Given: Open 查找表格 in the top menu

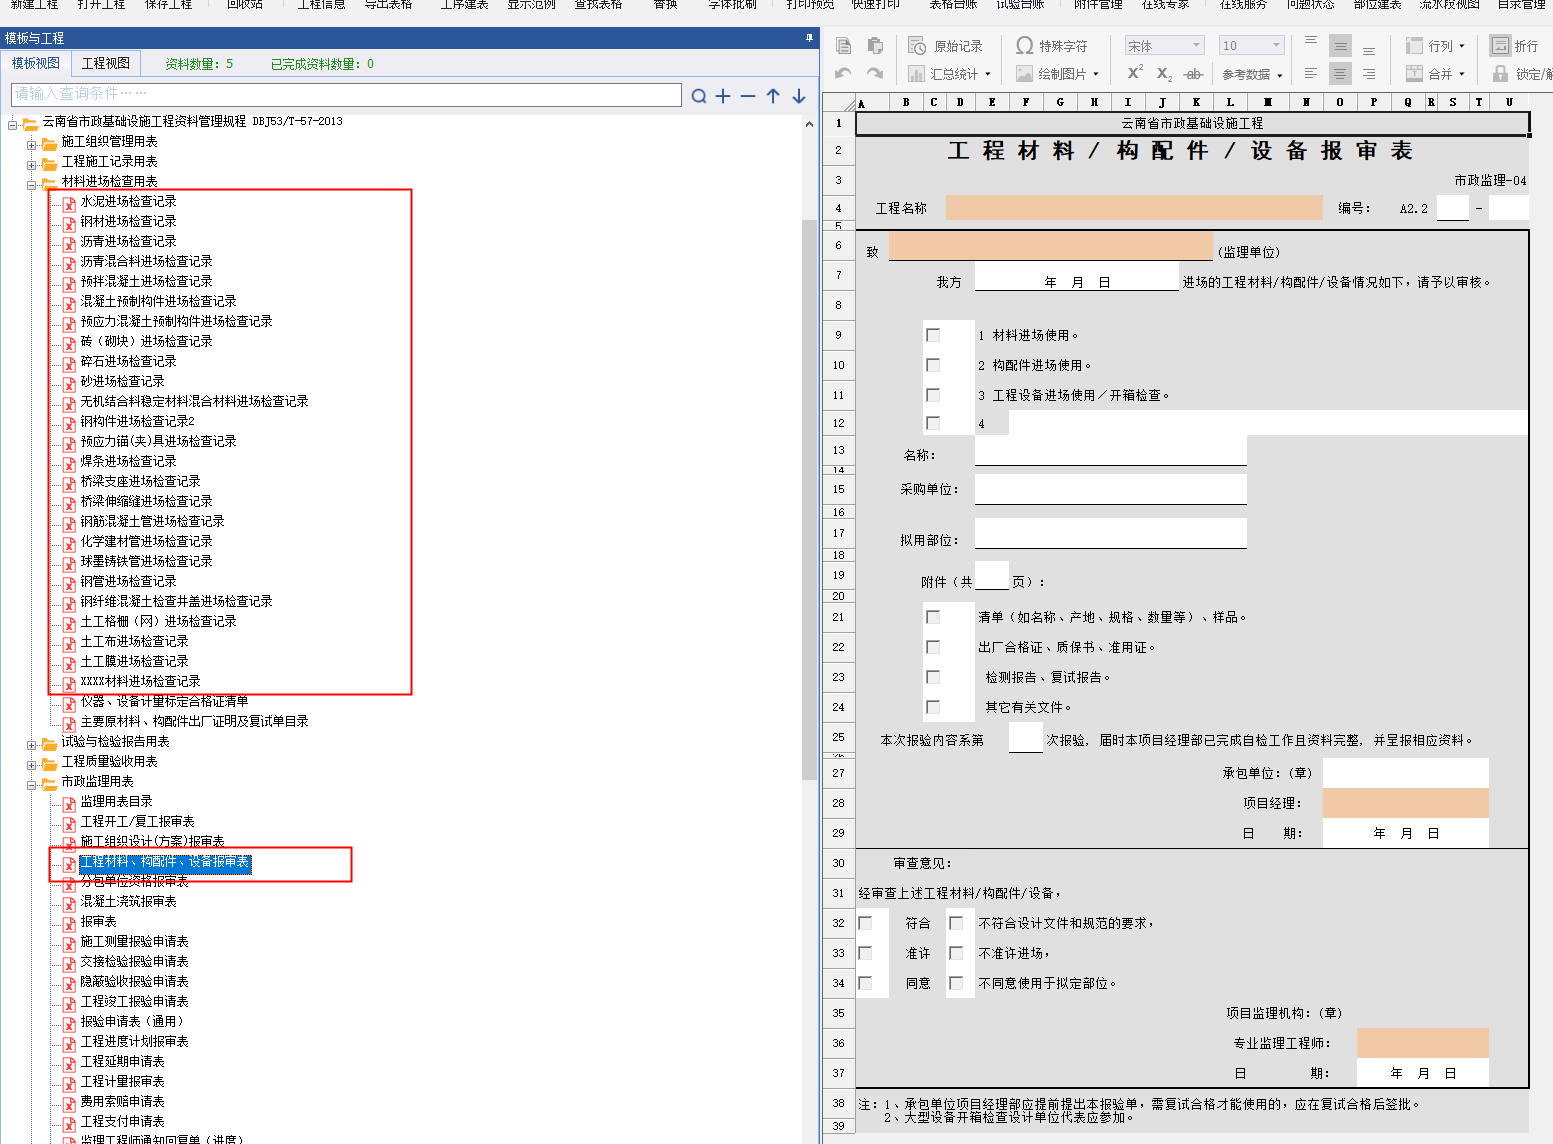Looking at the screenshot, I should [x=598, y=5].
